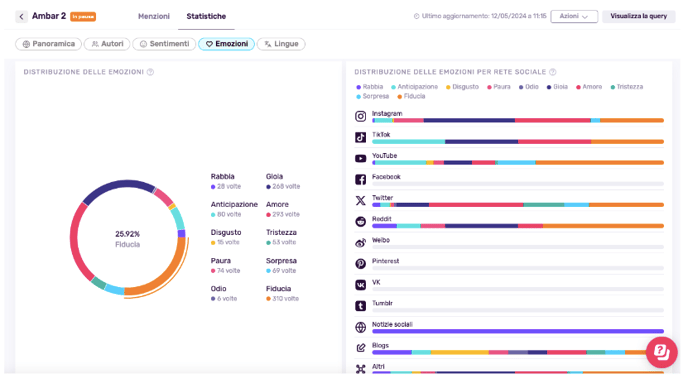
Task: Click the Weibo network icon
Action: click(360, 243)
